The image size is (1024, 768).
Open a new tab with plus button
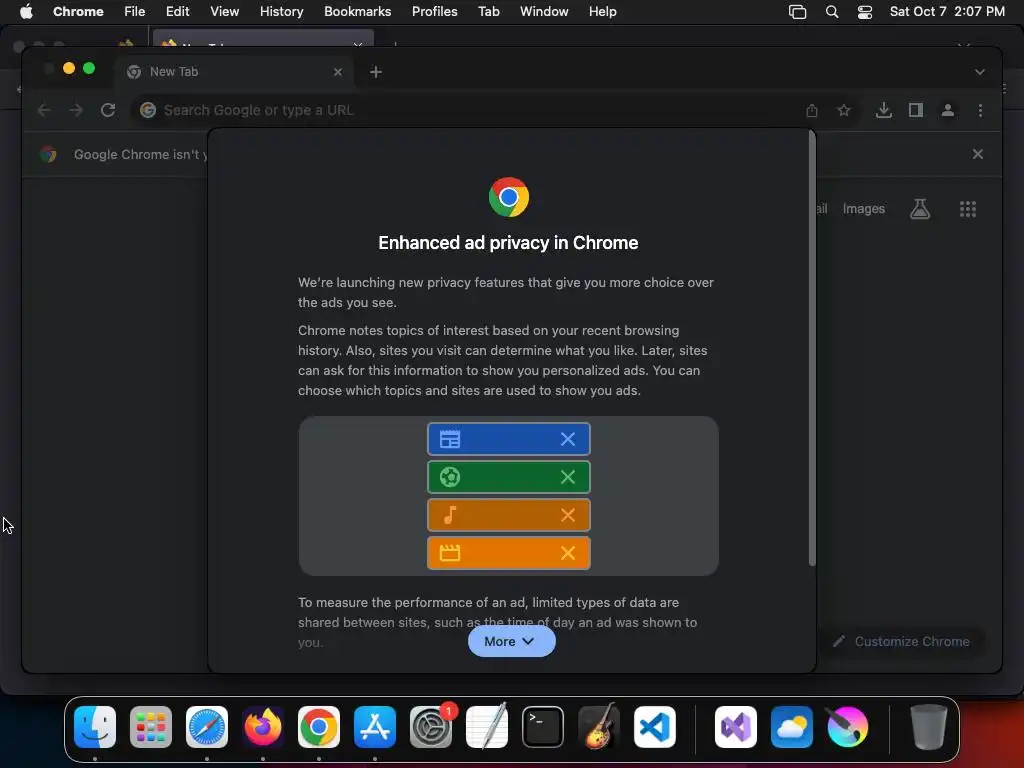[376, 72]
